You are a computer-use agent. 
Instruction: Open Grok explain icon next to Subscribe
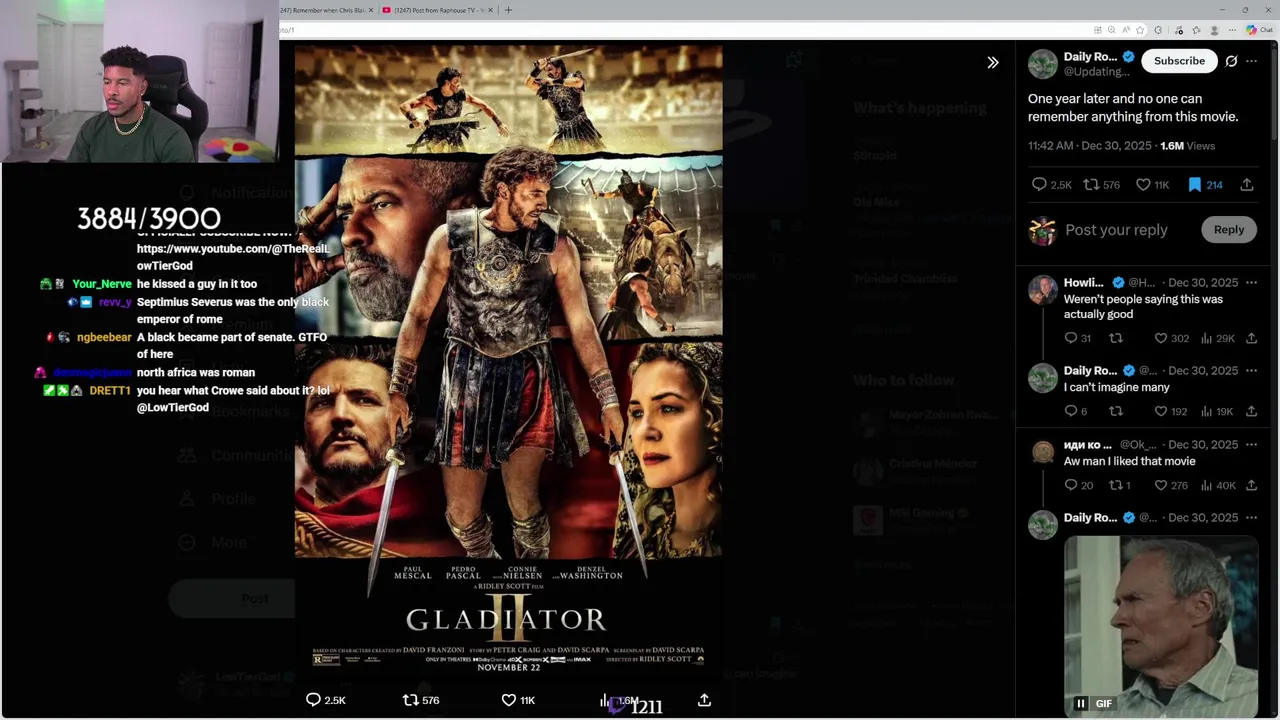1231,61
